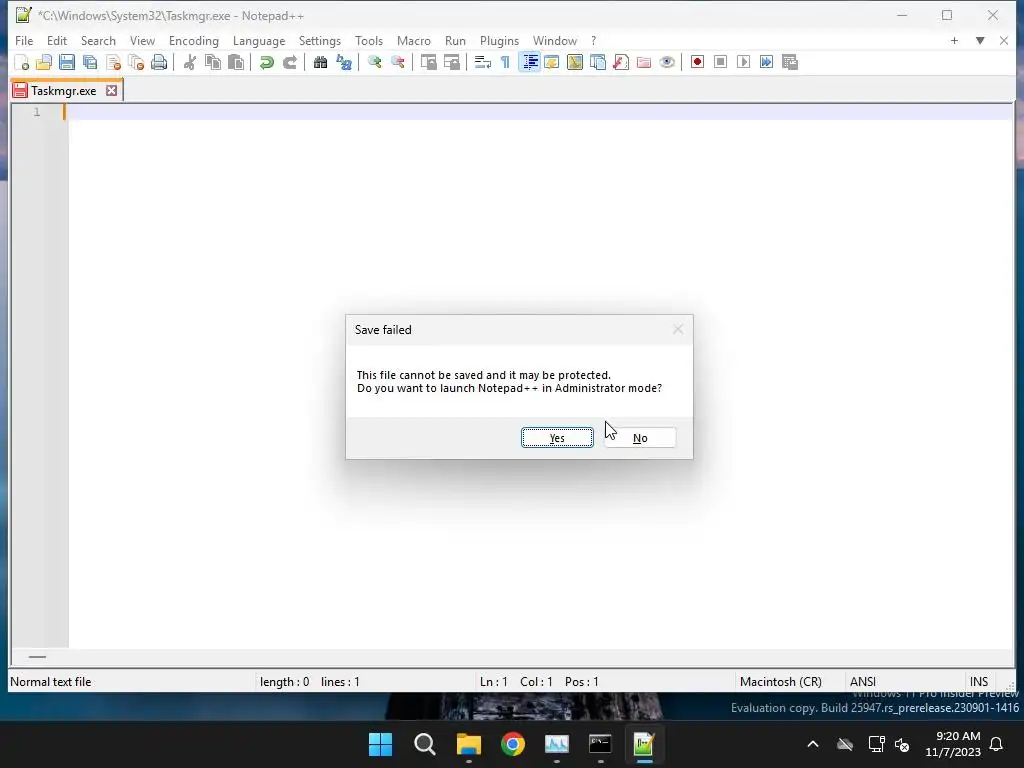Click the user-defined language icon
The height and width of the screenshot is (768, 1024).
[552, 62]
